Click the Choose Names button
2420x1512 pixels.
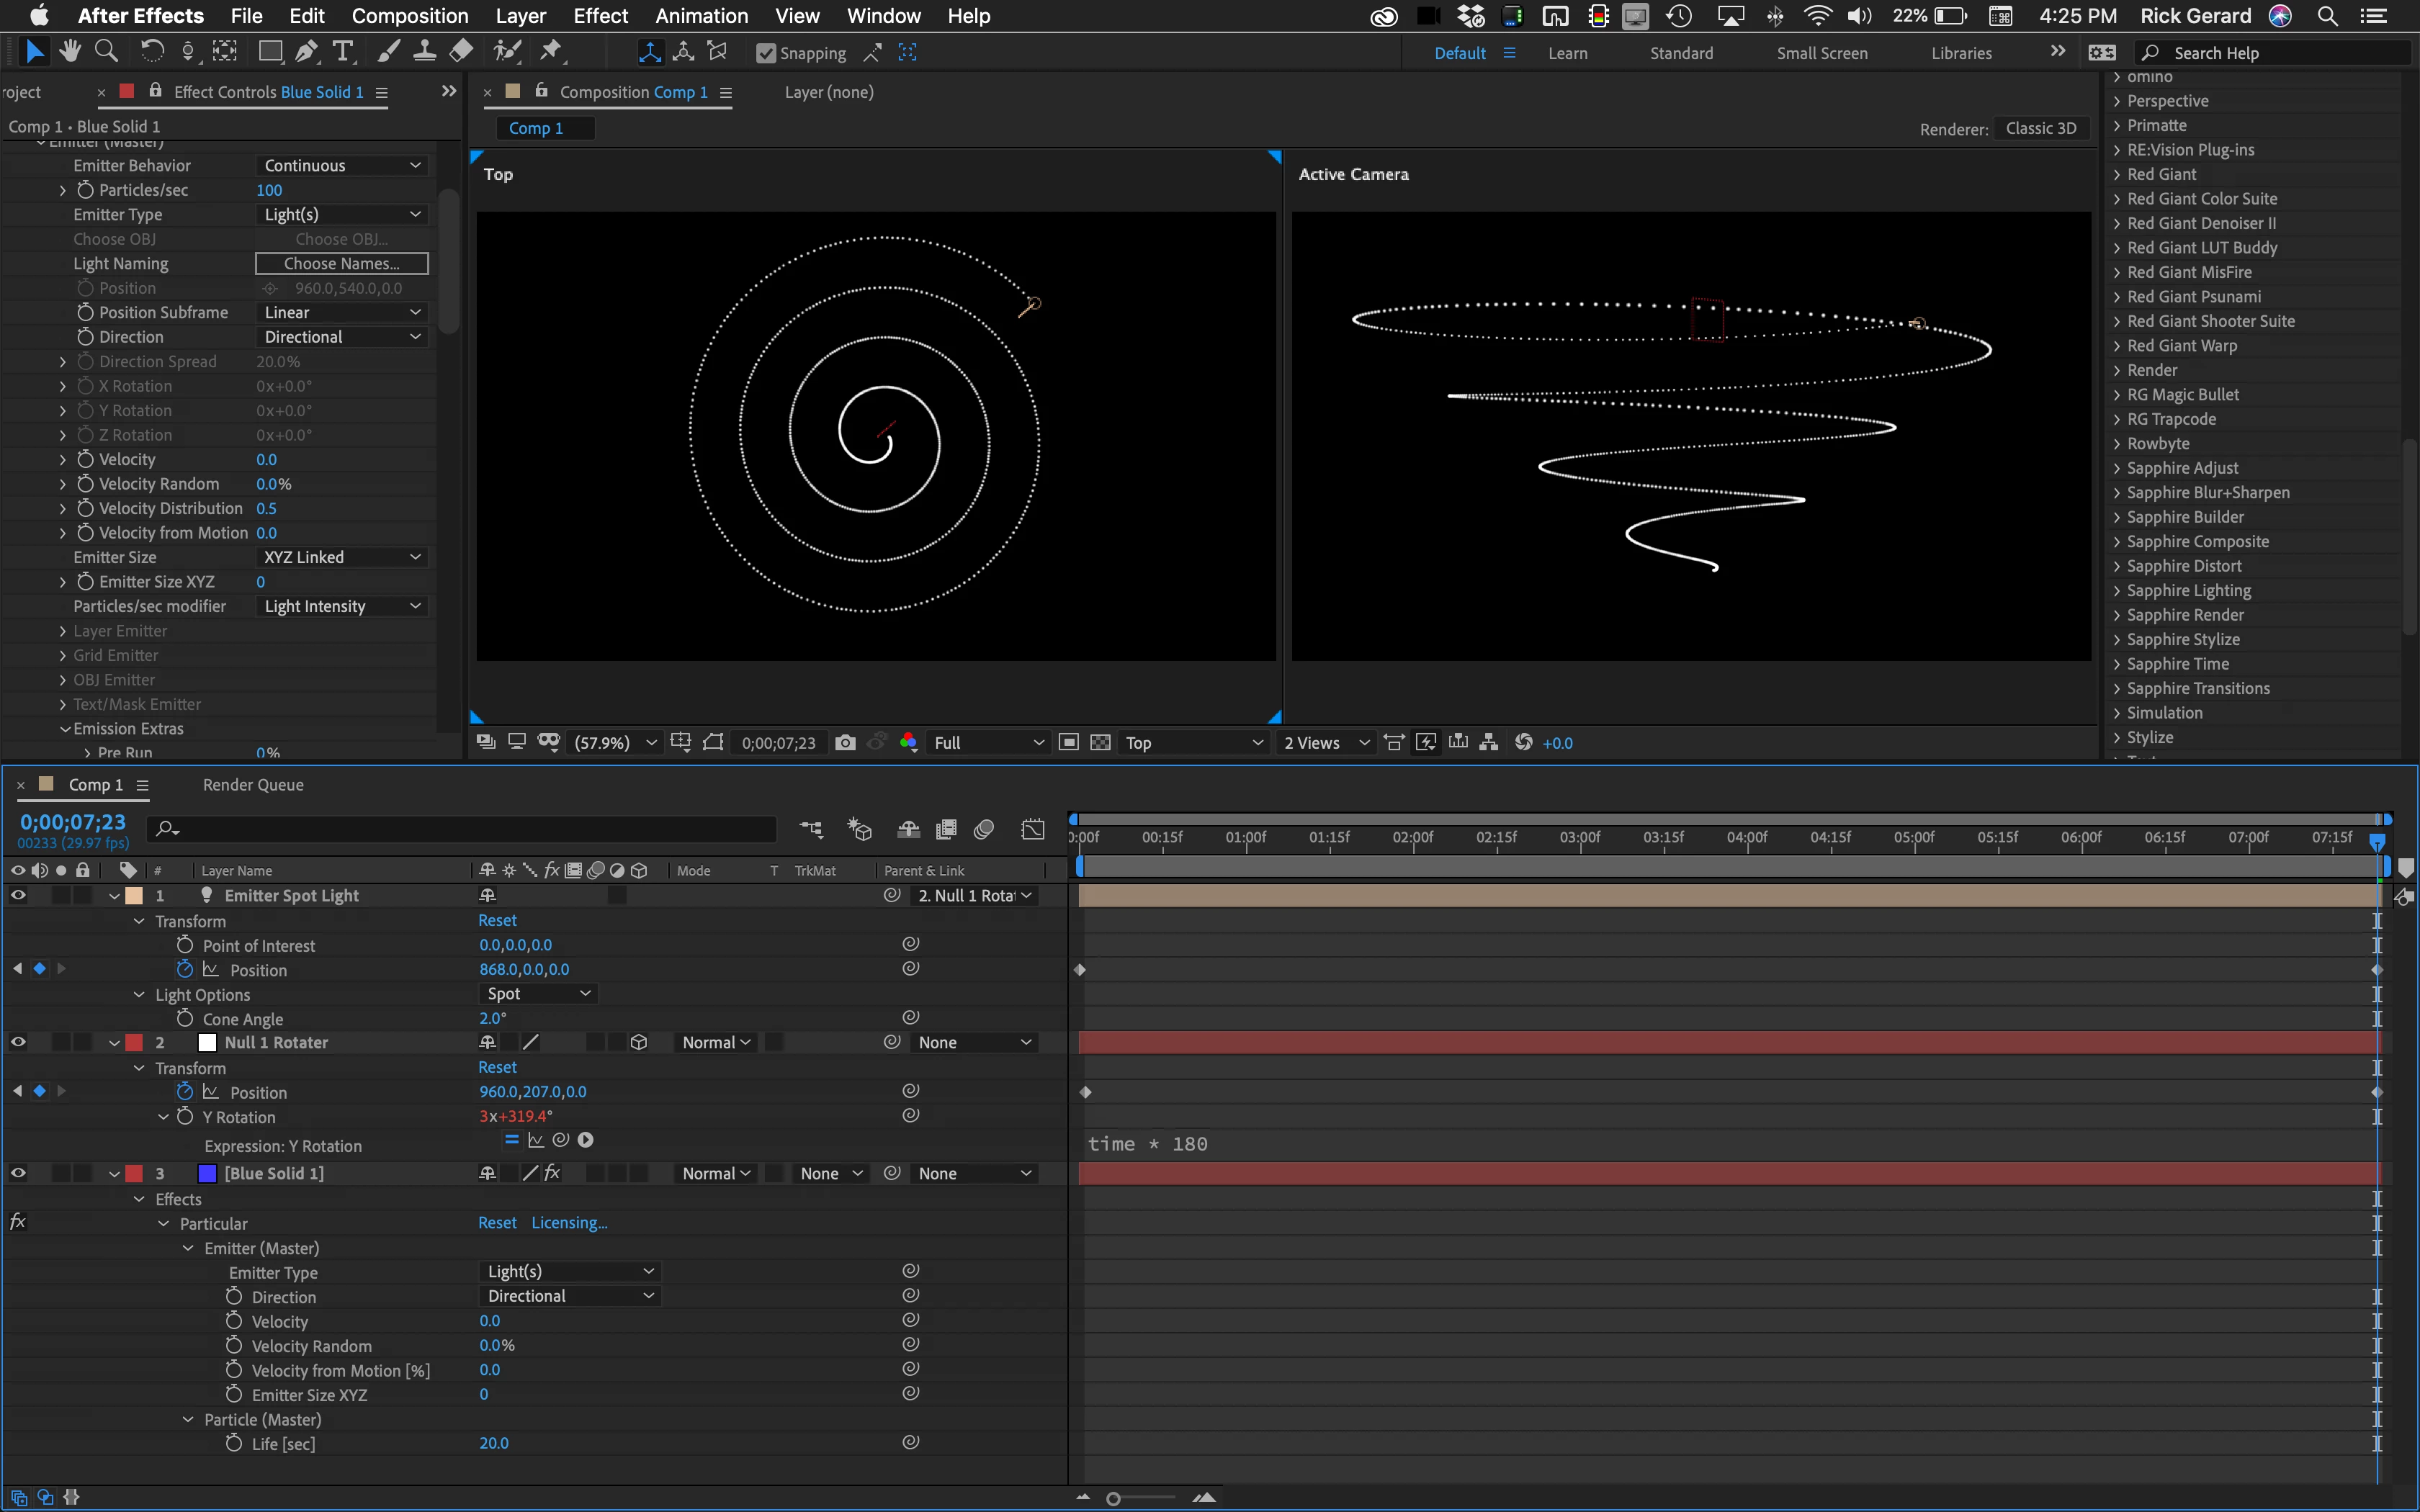(x=341, y=263)
